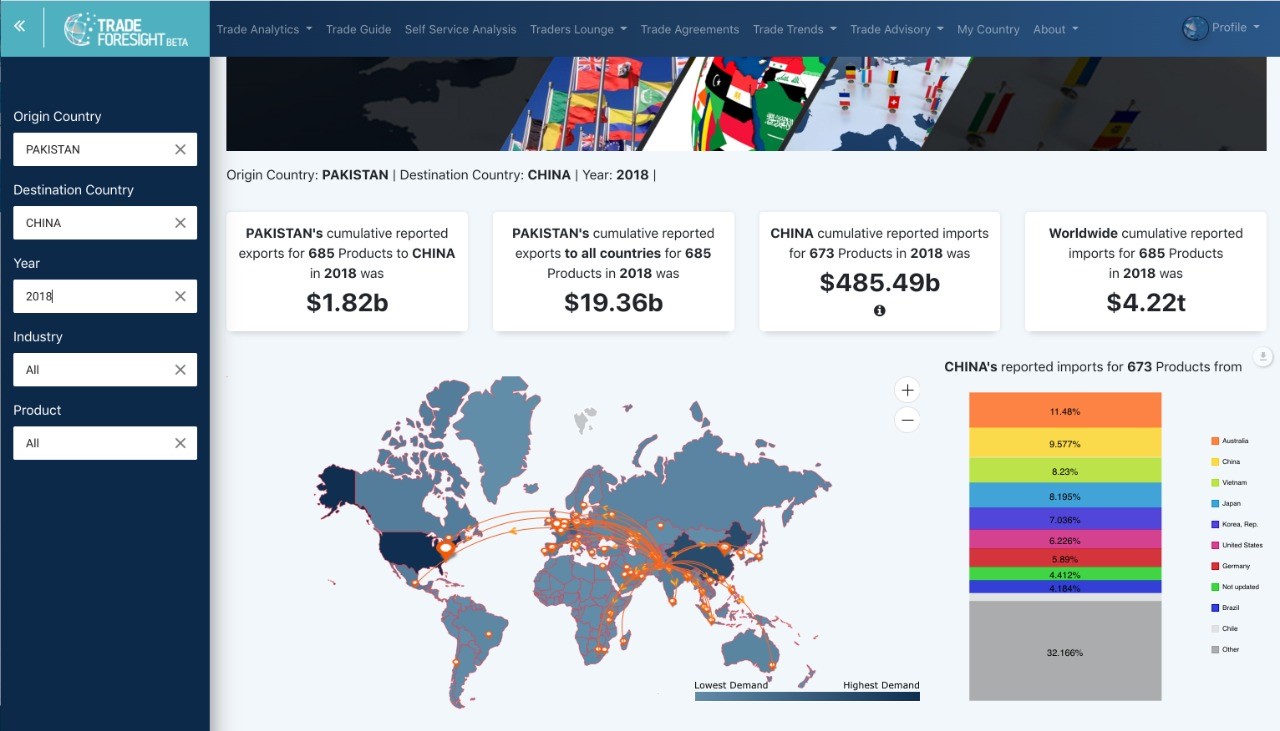The height and width of the screenshot is (731, 1280).
Task: Clear the 2018 year selection
Action: coord(180,296)
